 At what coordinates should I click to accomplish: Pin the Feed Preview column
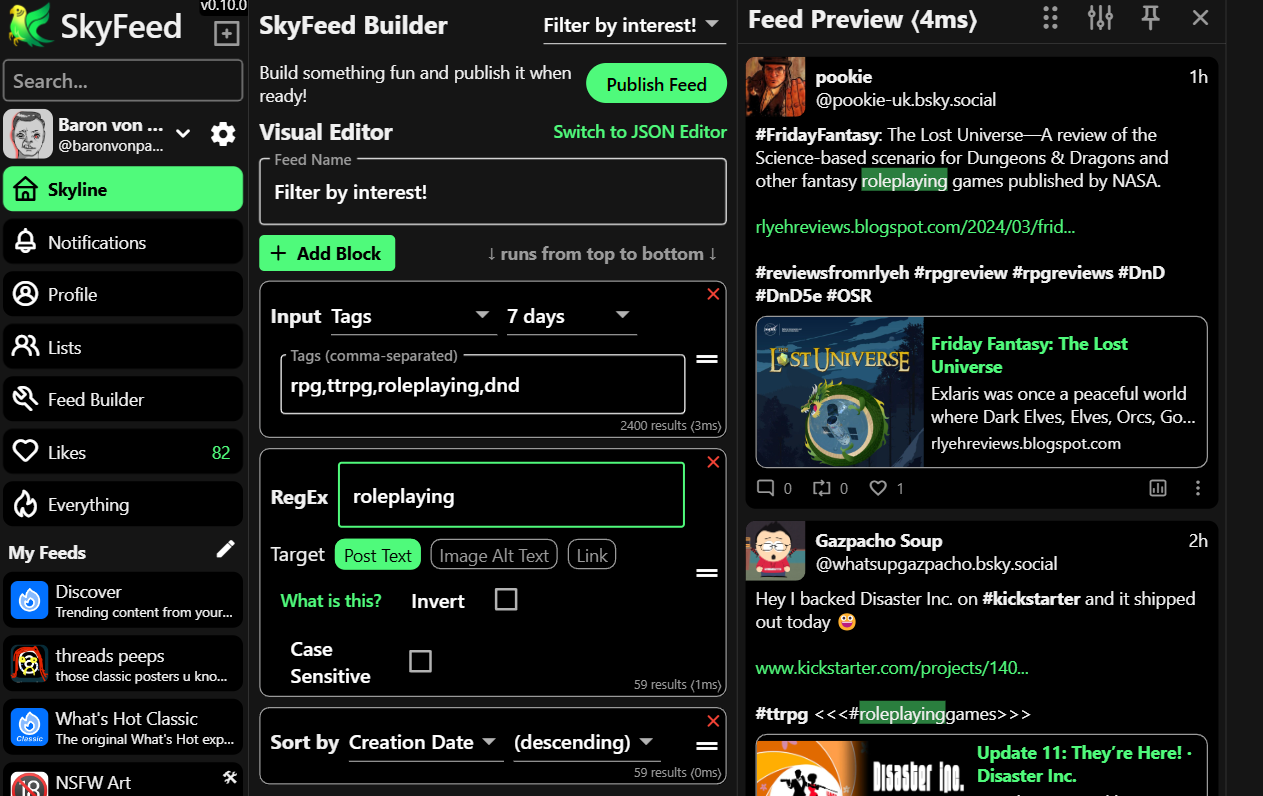[x=1150, y=17]
